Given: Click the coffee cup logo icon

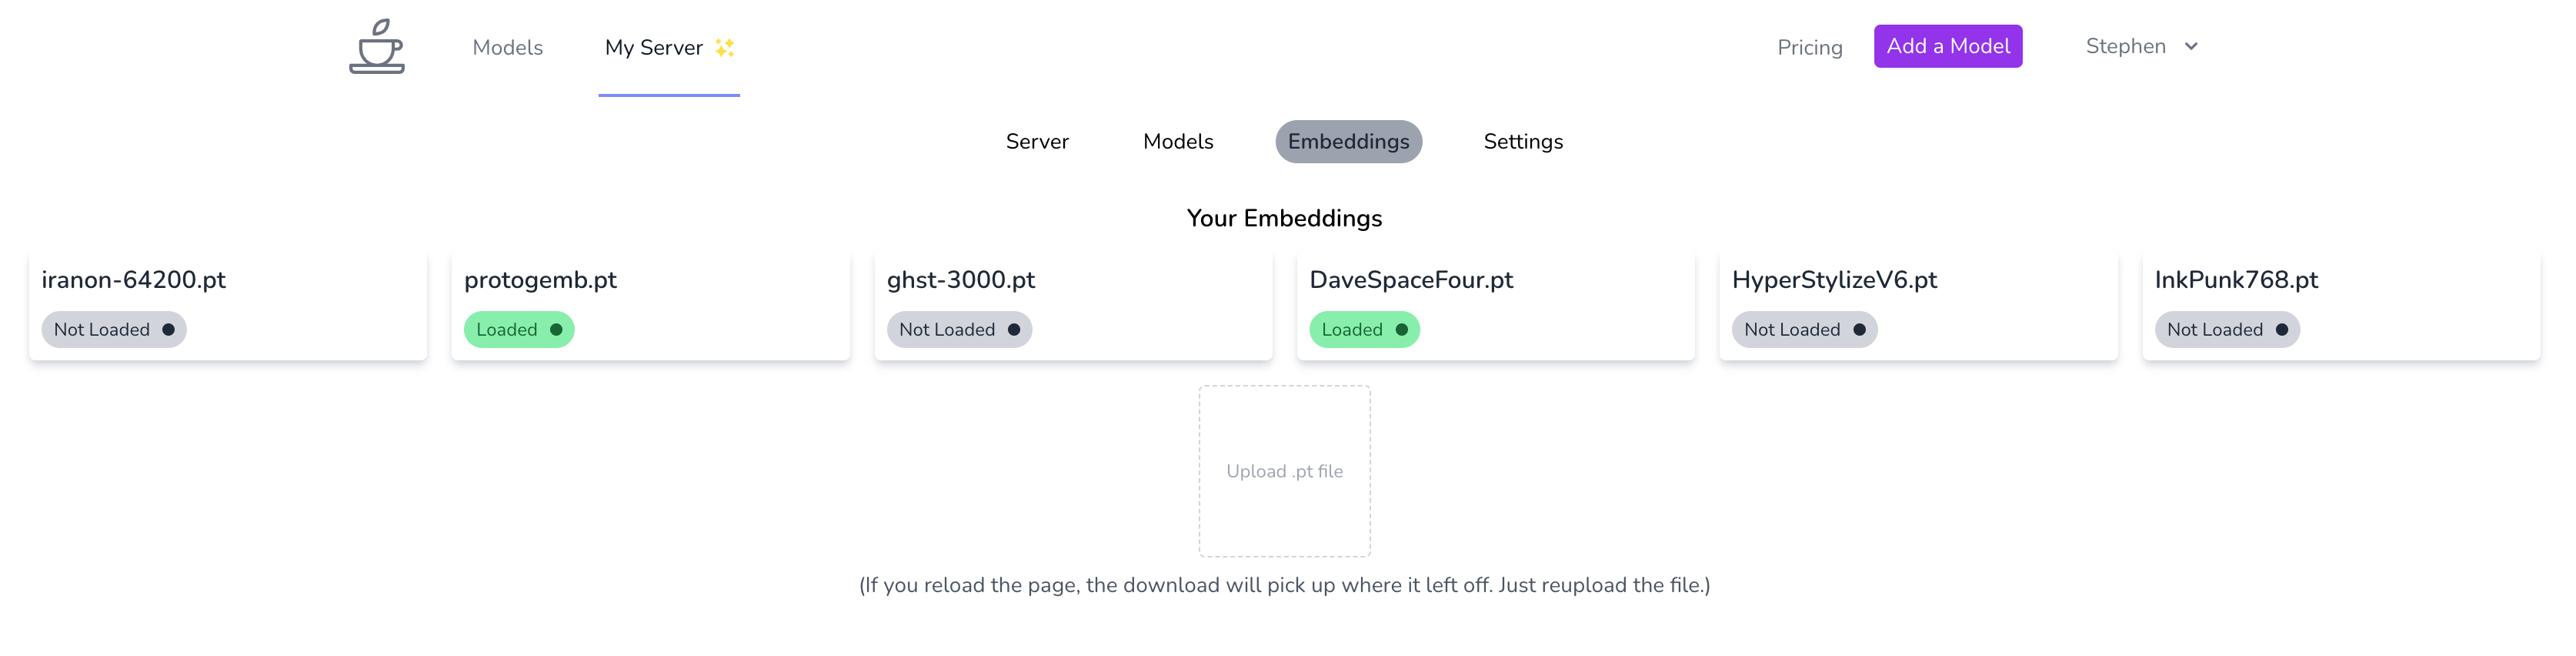Looking at the screenshot, I should tap(377, 47).
